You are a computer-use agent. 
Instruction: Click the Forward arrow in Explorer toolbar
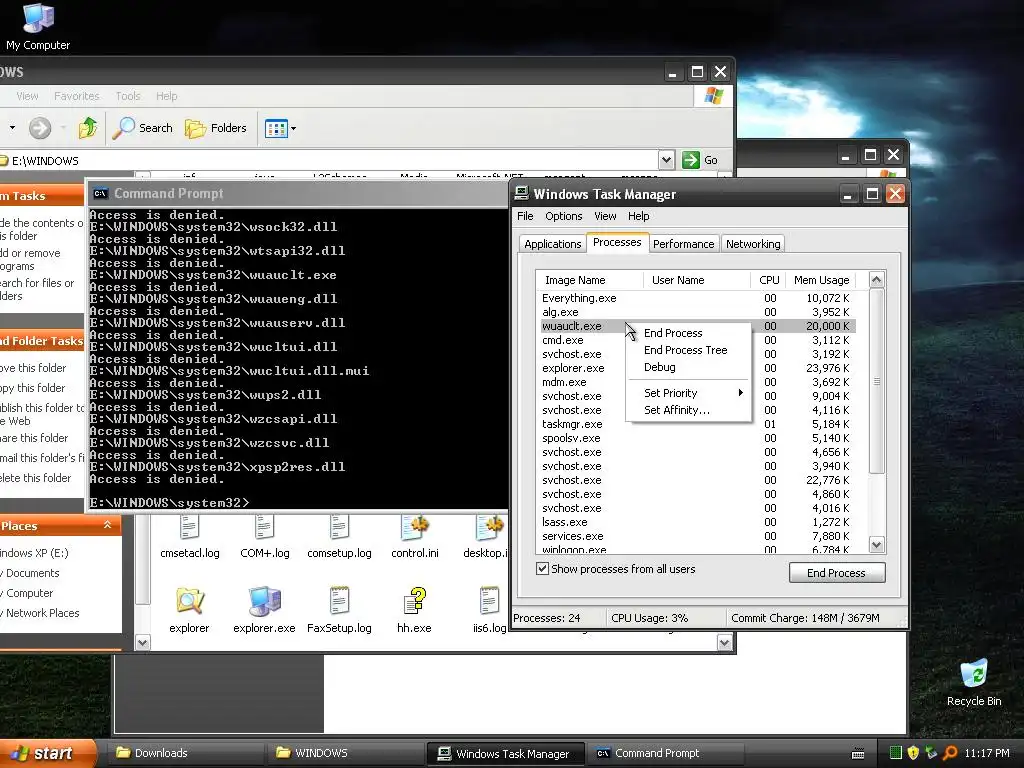40,128
